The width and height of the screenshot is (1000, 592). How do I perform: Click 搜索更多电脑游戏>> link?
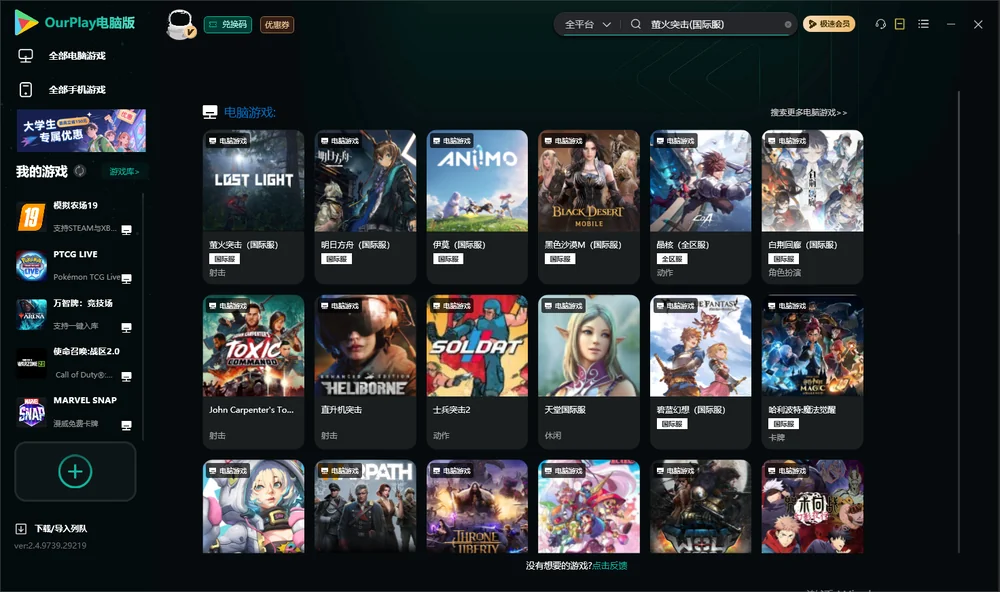(x=809, y=112)
